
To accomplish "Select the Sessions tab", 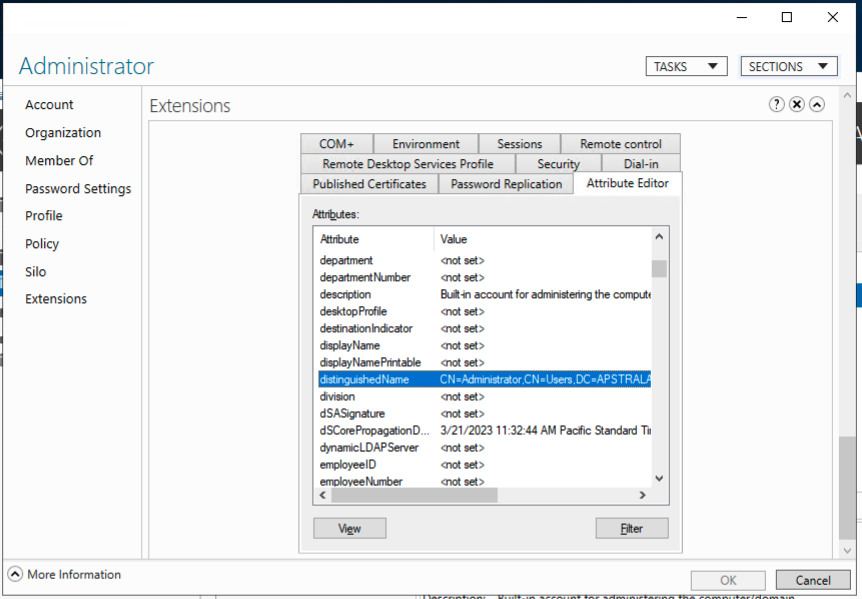I will coord(519,143).
